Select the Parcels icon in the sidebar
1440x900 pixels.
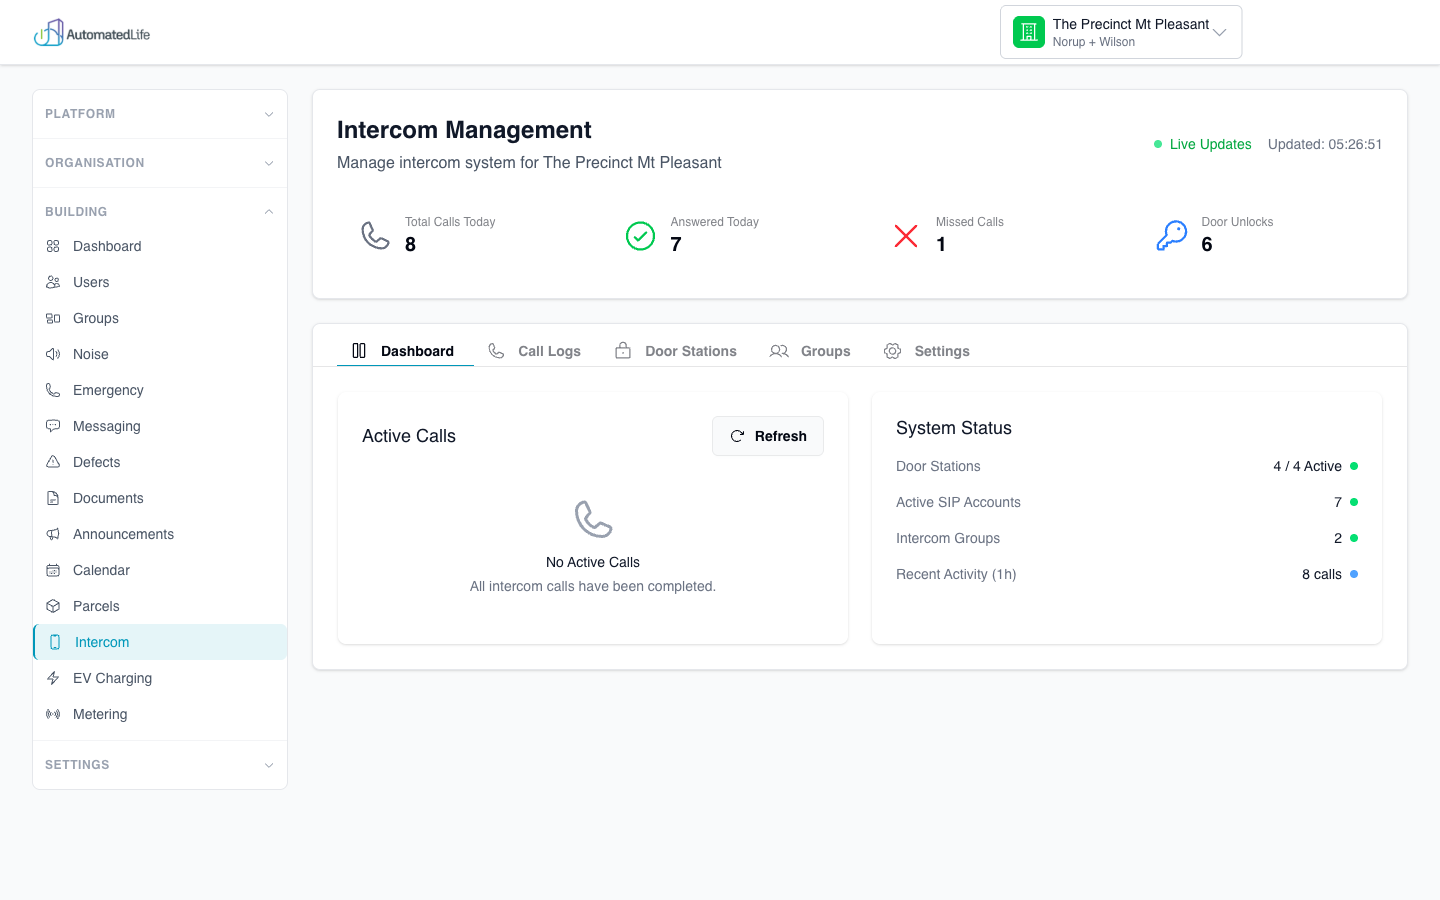click(x=52, y=606)
